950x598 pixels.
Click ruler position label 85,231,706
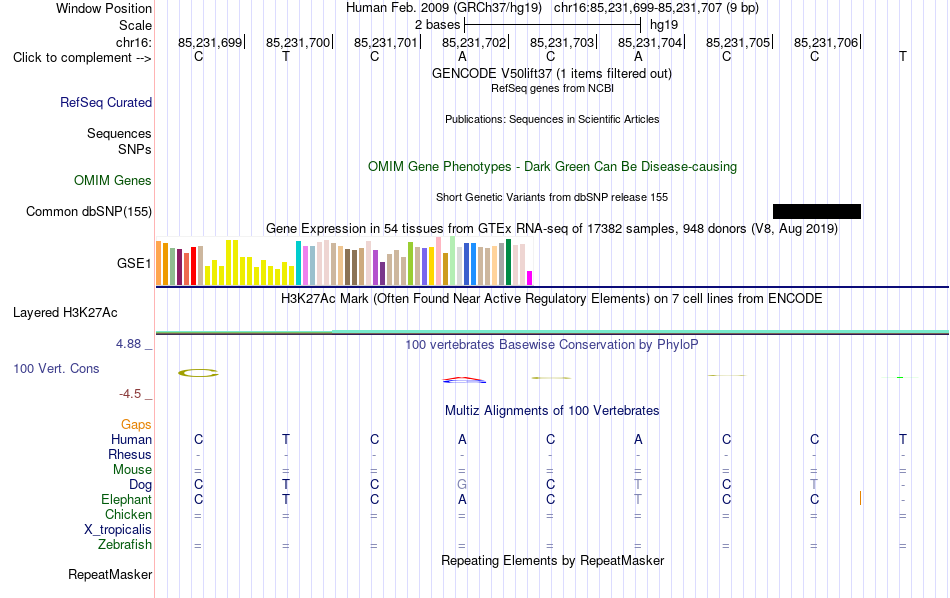click(x=826, y=42)
